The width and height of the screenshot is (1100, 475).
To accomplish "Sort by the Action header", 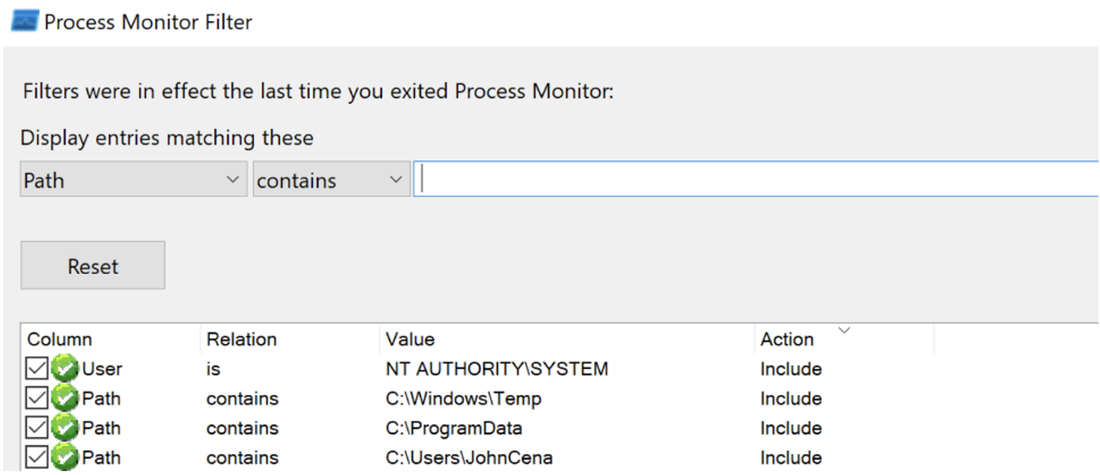I will pyautogui.click(x=844, y=340).
